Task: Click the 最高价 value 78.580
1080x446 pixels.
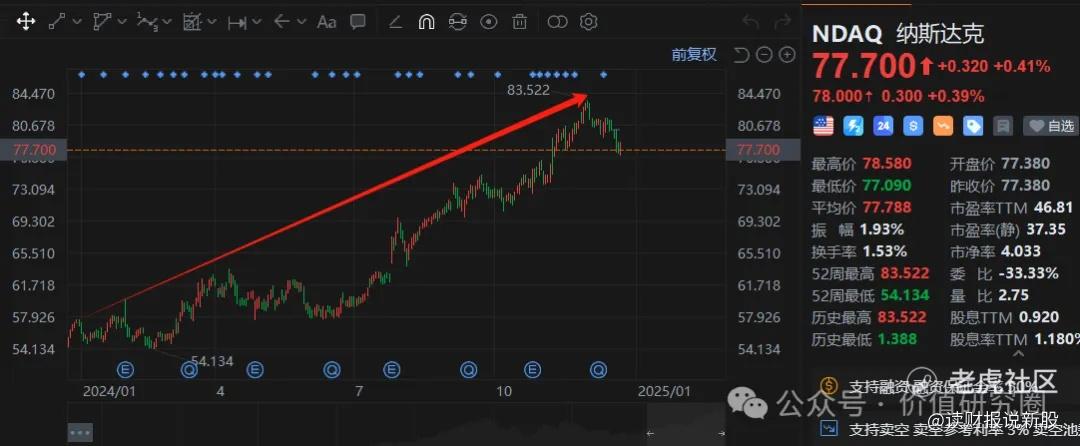Action: (x=885, y=163)
